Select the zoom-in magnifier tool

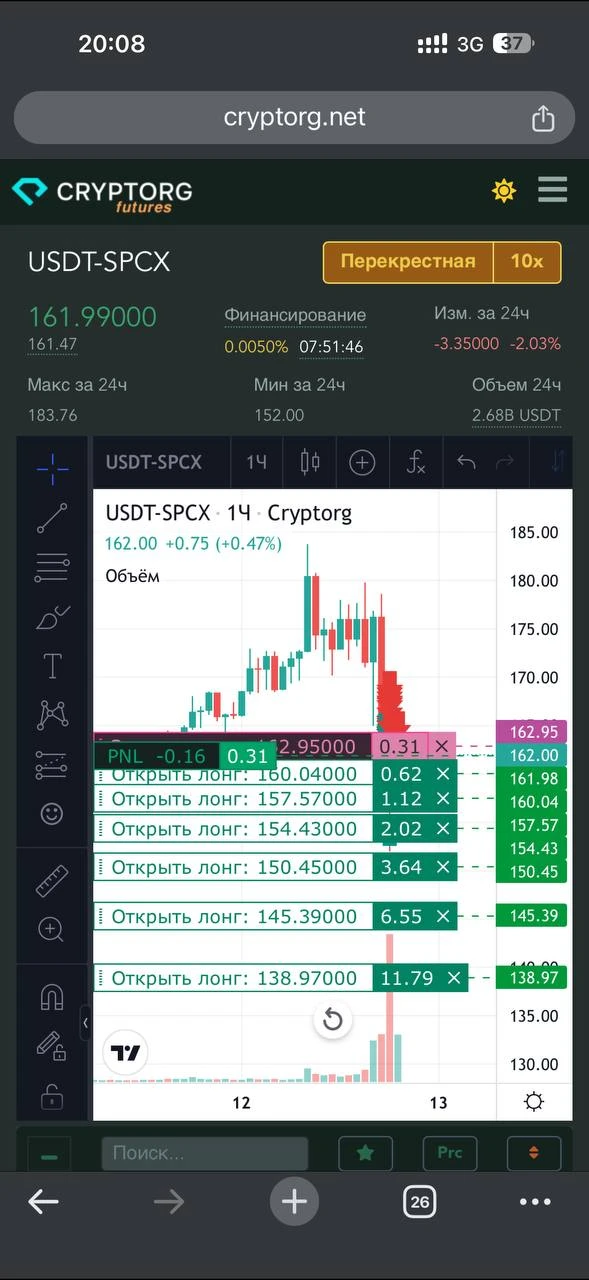tap(52, 929)
